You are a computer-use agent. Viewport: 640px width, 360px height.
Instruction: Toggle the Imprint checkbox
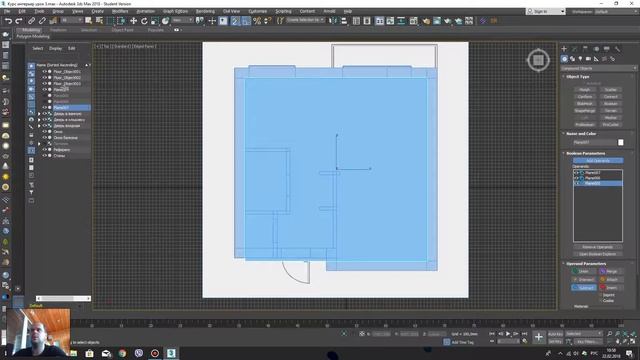[x=601, y=295]
